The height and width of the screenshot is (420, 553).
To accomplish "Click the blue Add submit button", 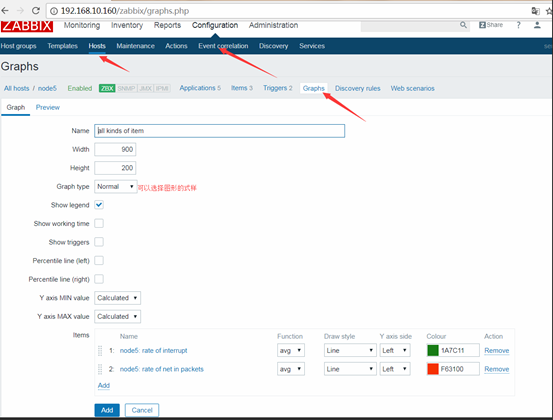I will pyautogui.click(x=107, y=410).
